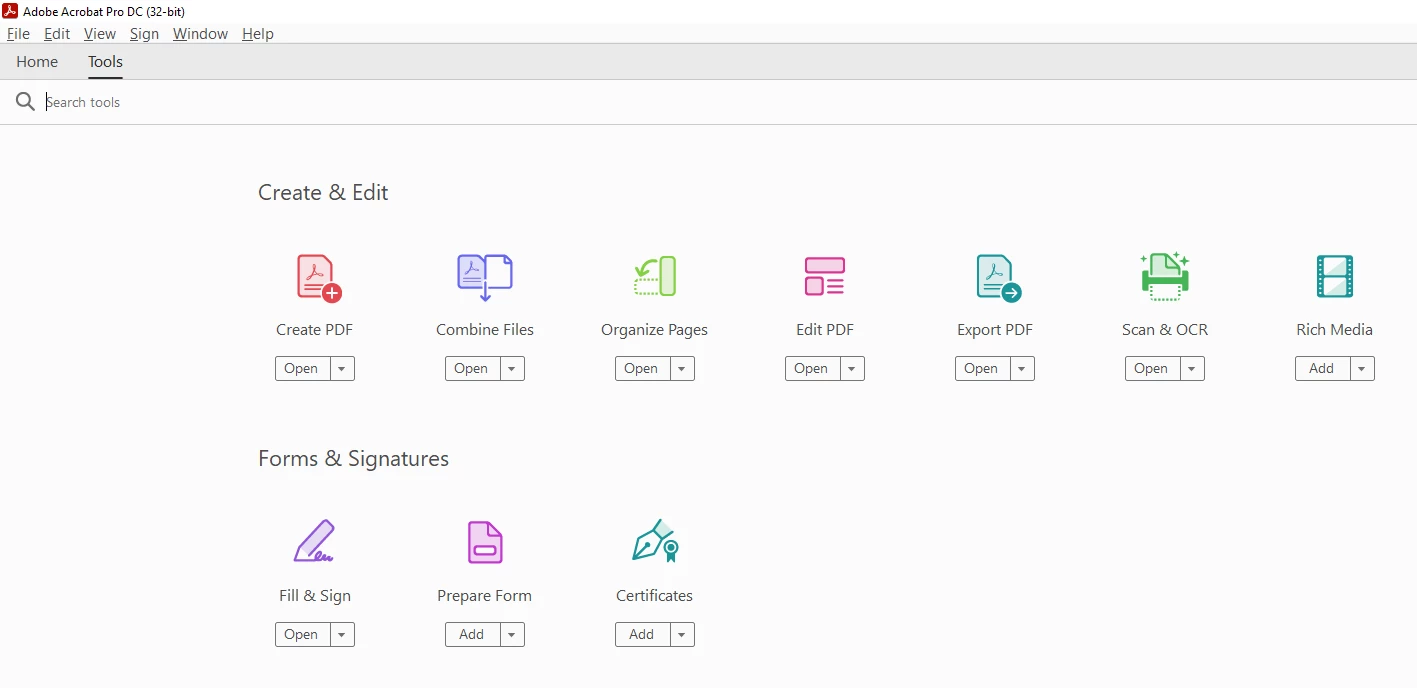Viewport: 1417px width, 688px height.
Task: Click Open button under Export PDF
Action: click(982, 369)
